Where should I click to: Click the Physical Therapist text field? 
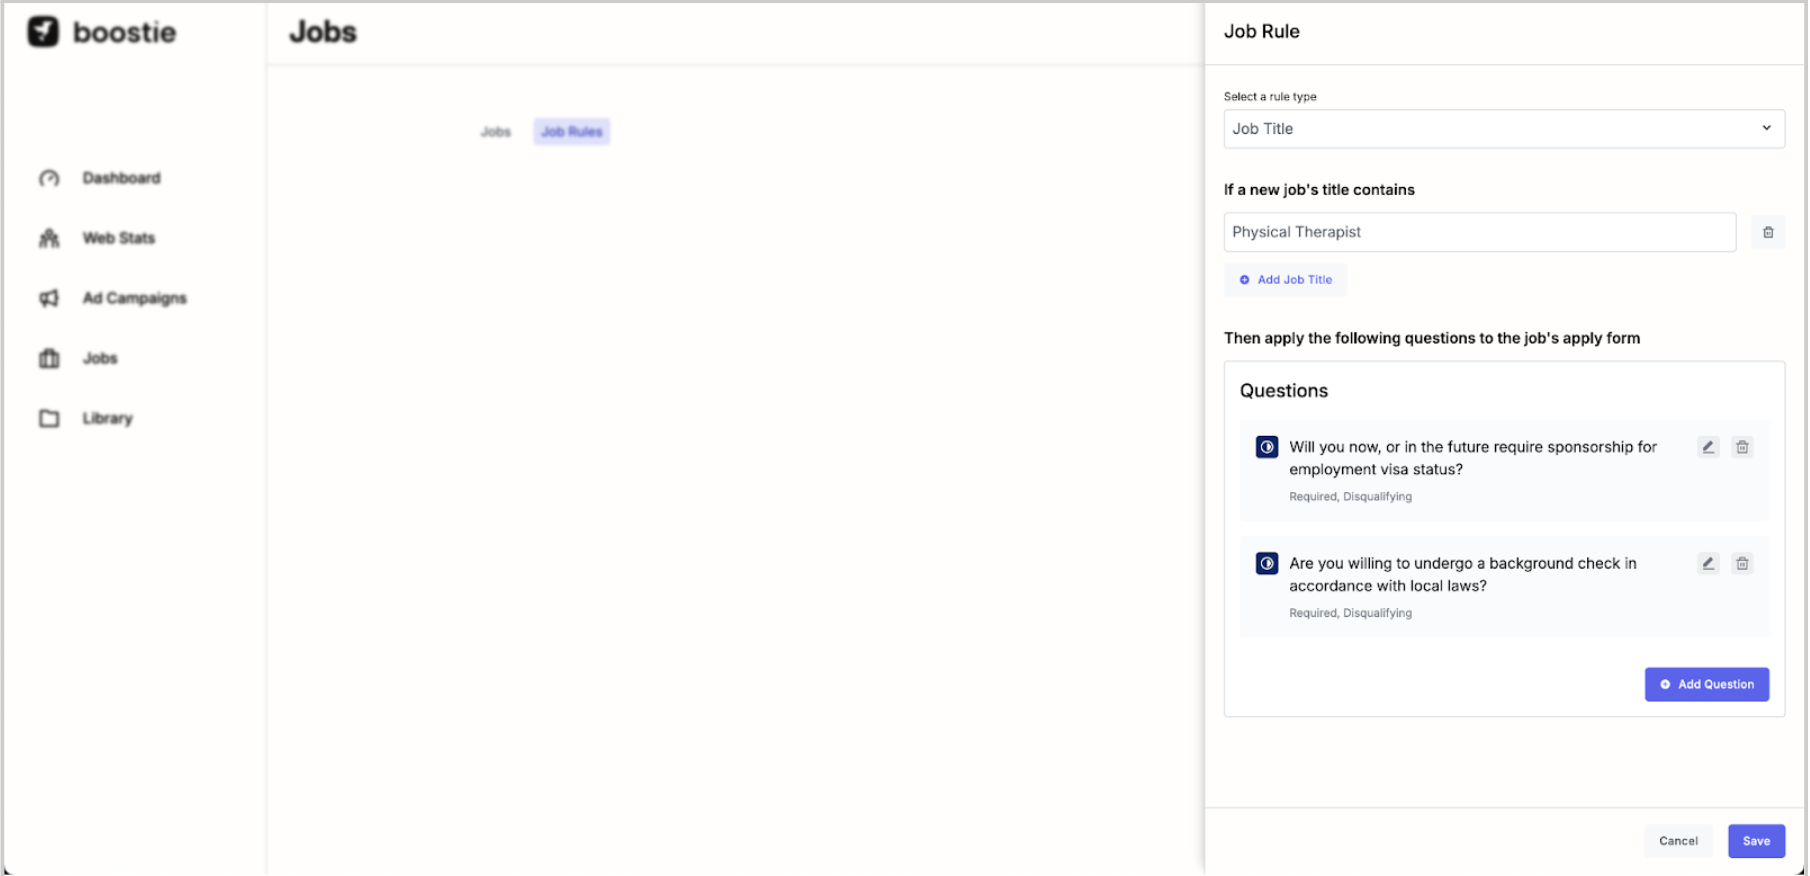click(x=1478, y=232)
